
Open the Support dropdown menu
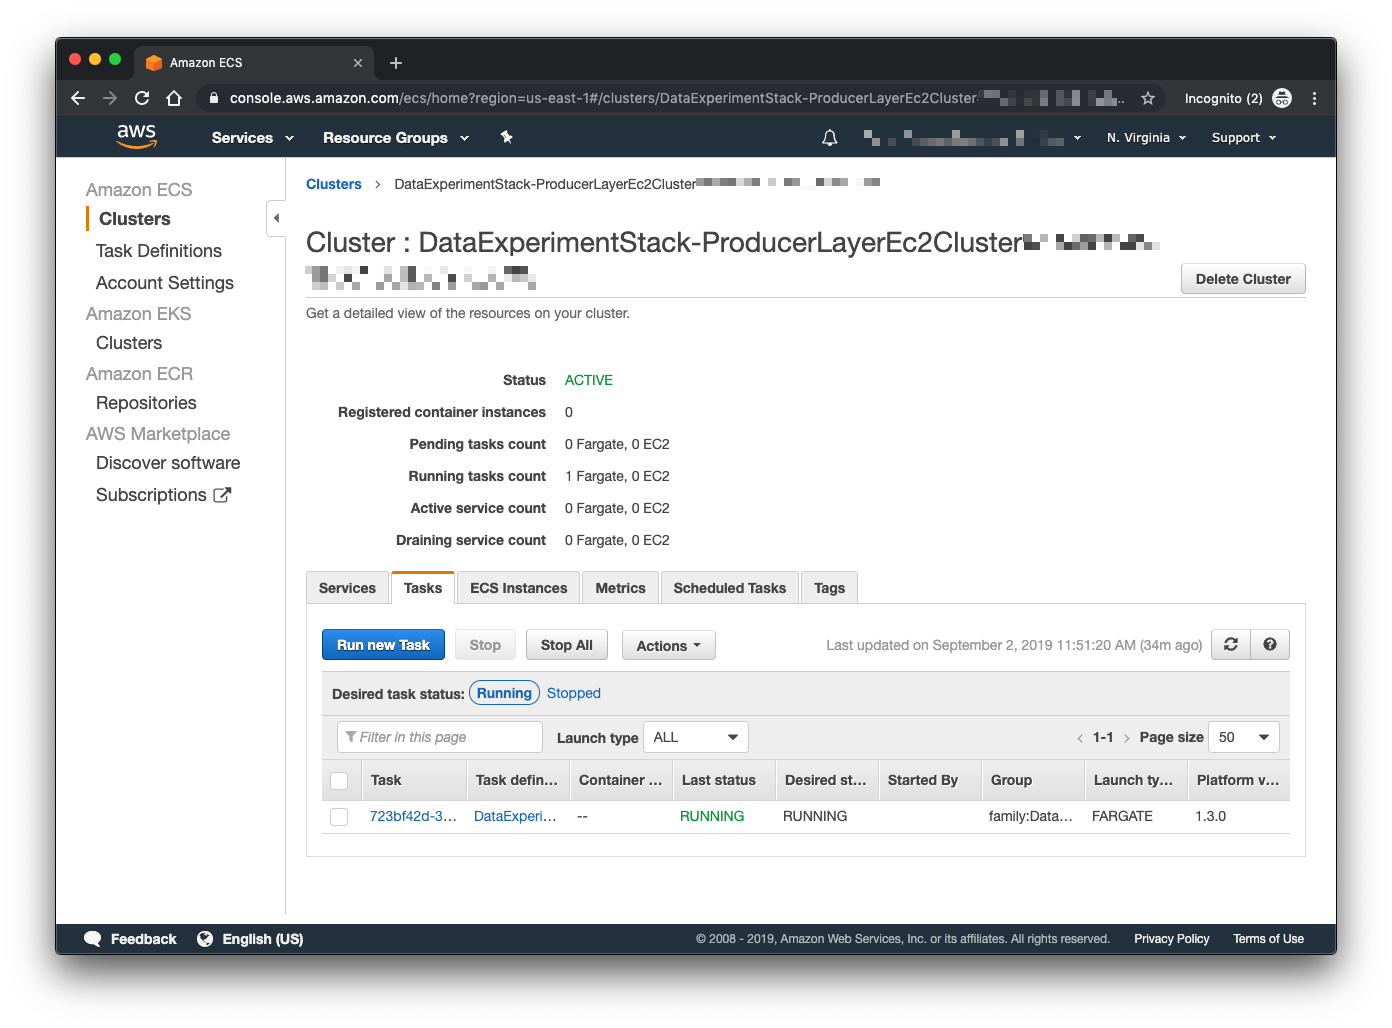(1244, 138)
